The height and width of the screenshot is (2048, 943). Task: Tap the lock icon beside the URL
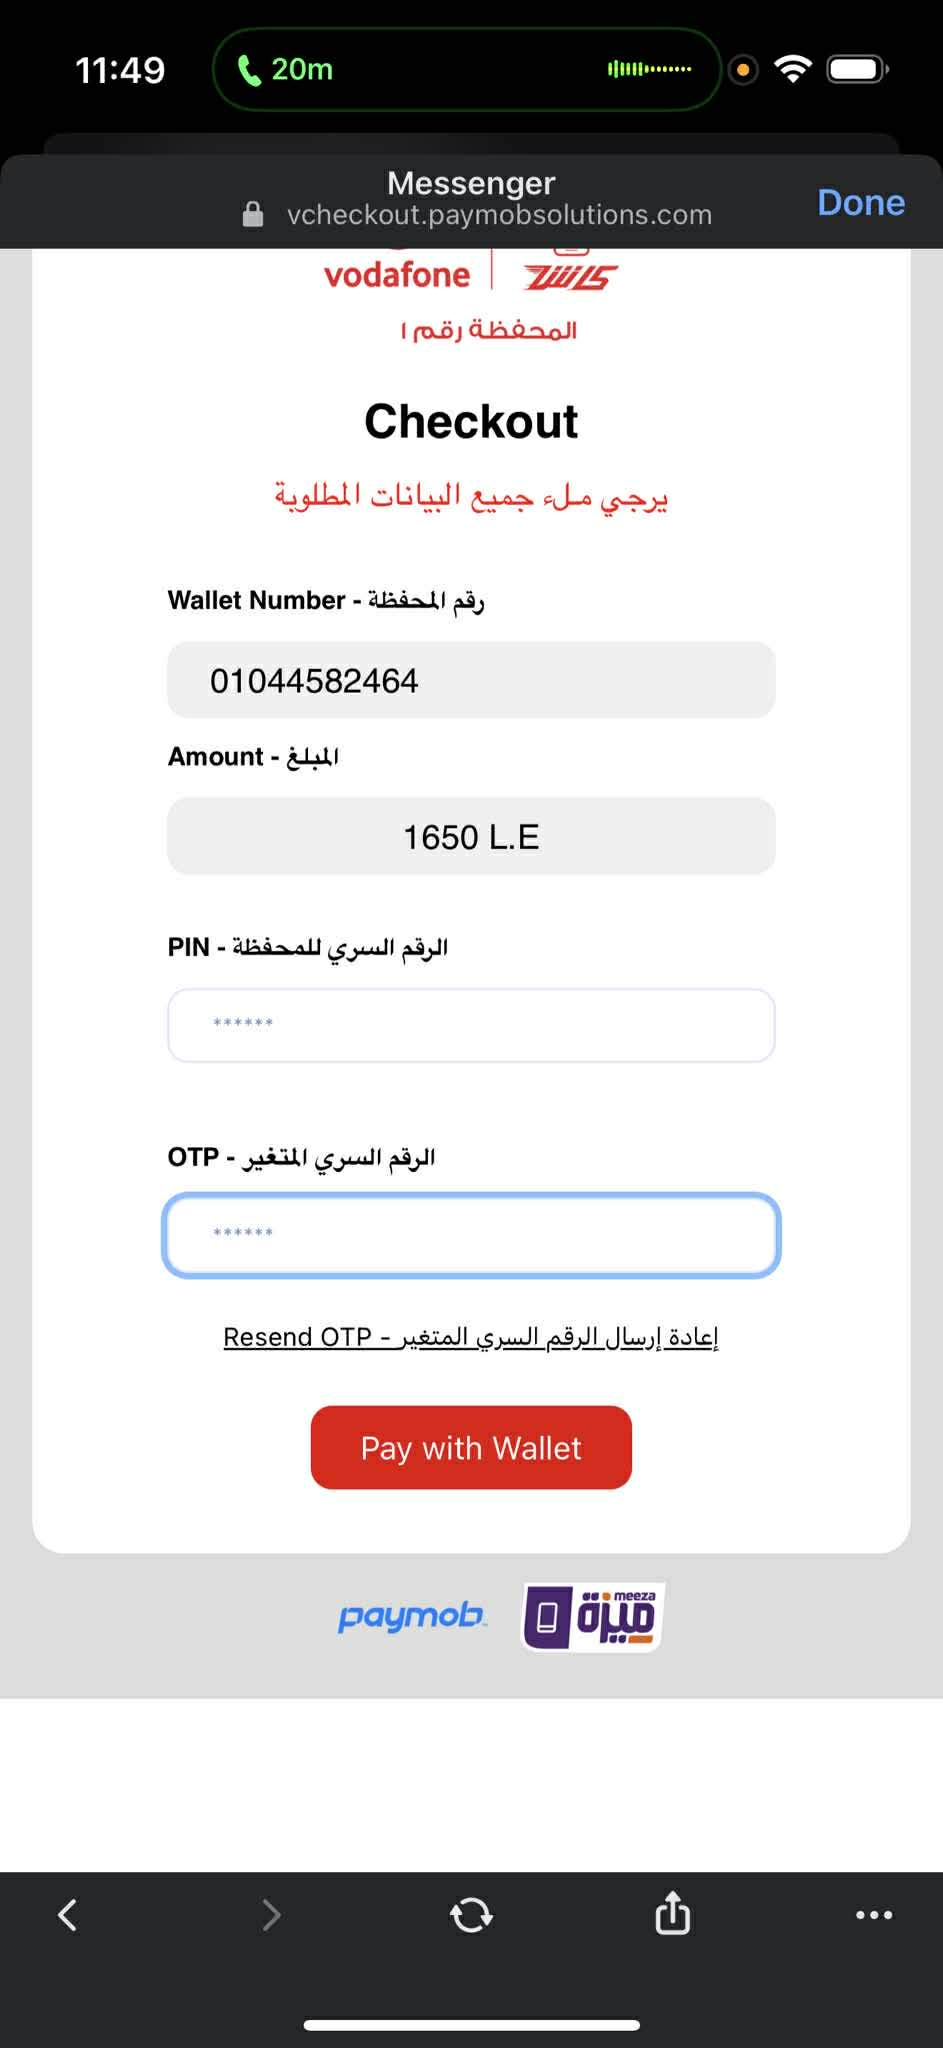pyautogui.click(x=253, y=215)
